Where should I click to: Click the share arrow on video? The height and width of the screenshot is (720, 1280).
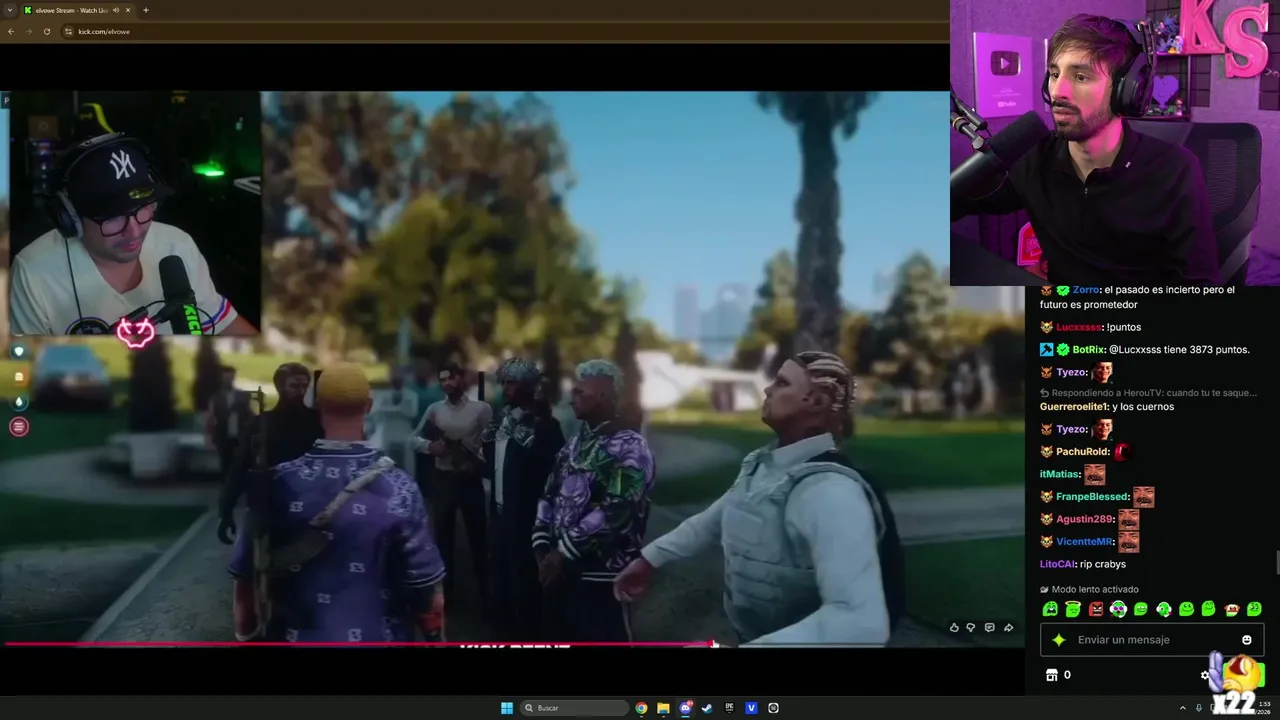(x=1008, y=627)
